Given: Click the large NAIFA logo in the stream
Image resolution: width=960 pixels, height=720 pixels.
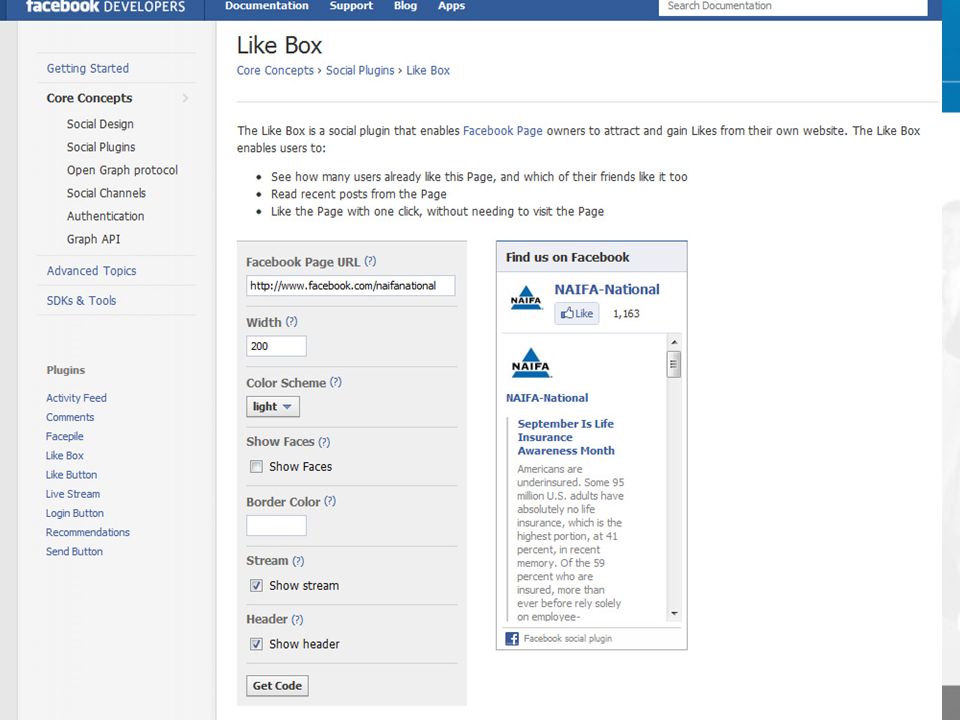Looking at the screenshot, I should (530, 362).
